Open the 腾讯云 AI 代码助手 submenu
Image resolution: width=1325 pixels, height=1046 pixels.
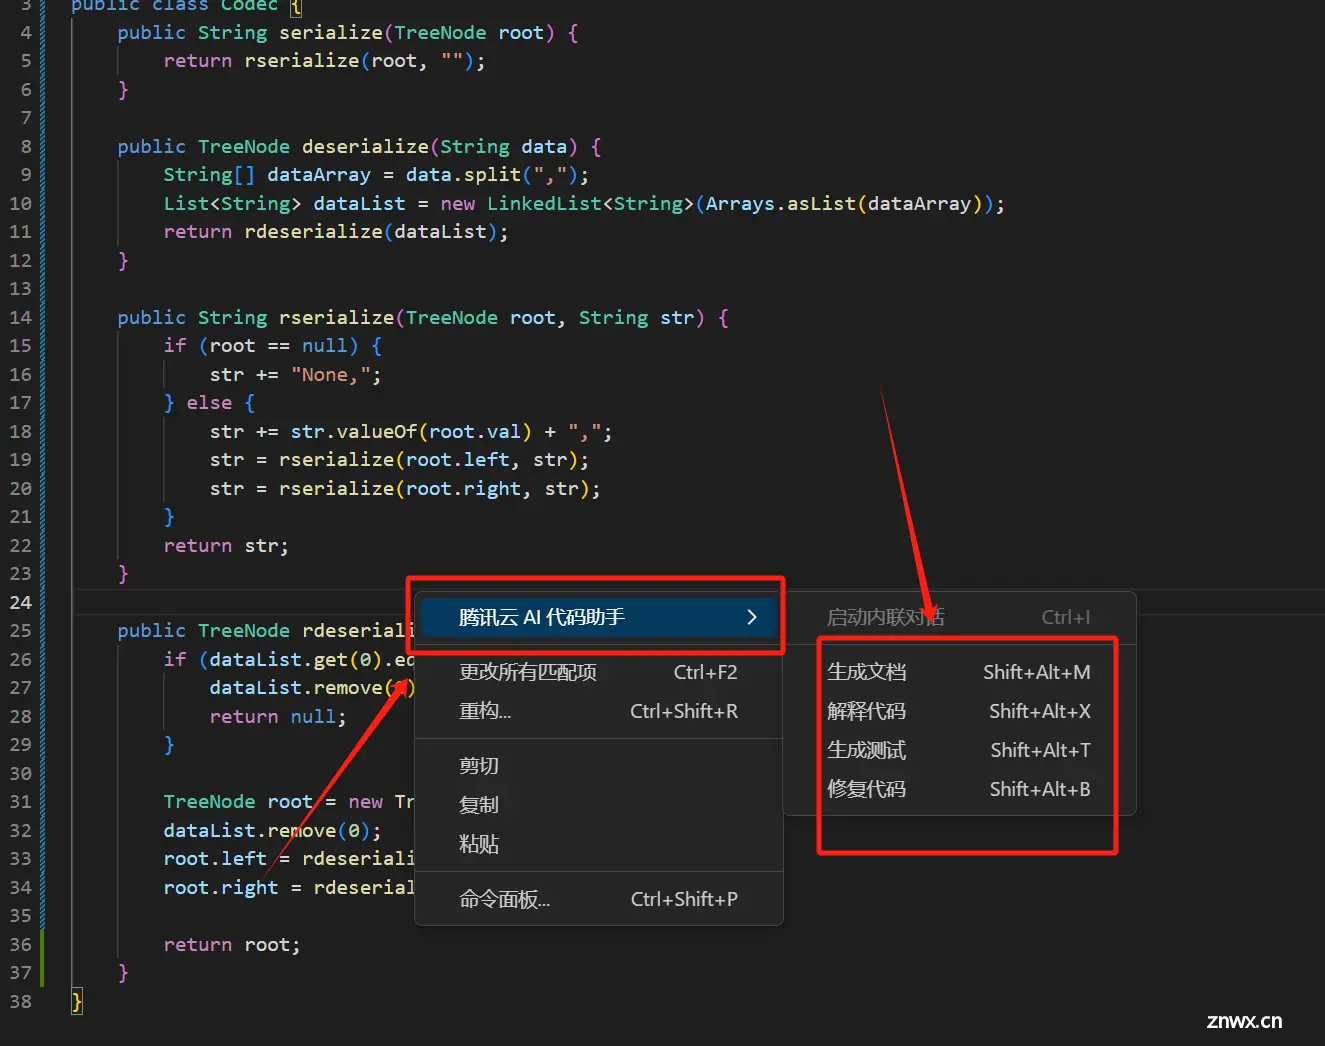pyautogui.click(x=597, y=617)
